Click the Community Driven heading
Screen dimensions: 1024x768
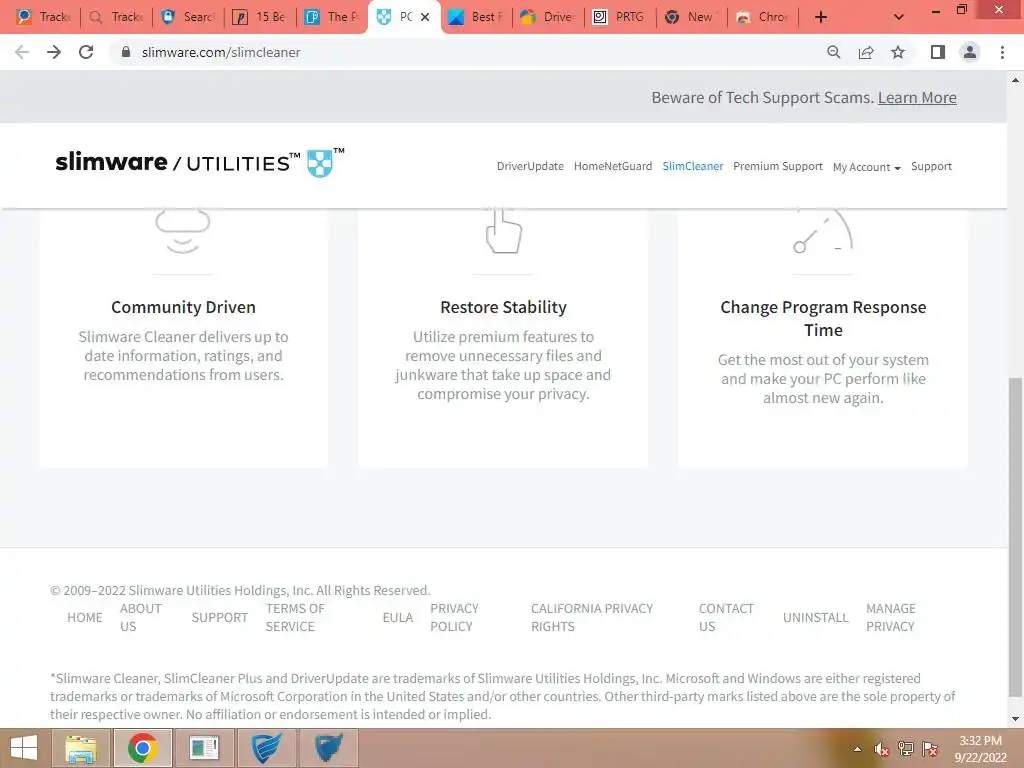coord(183,307)
